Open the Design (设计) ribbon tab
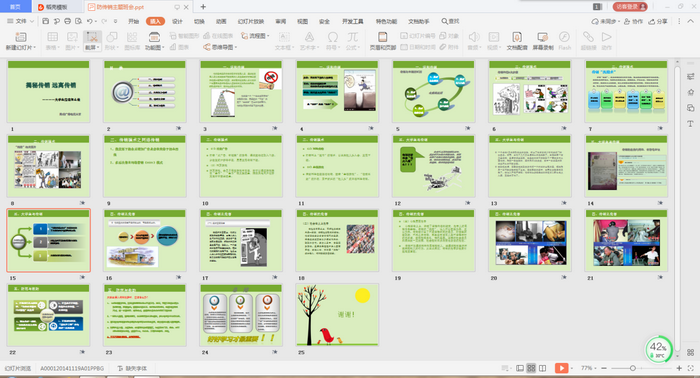The width and height of the screenshot is (700, 378). (177, 21)
